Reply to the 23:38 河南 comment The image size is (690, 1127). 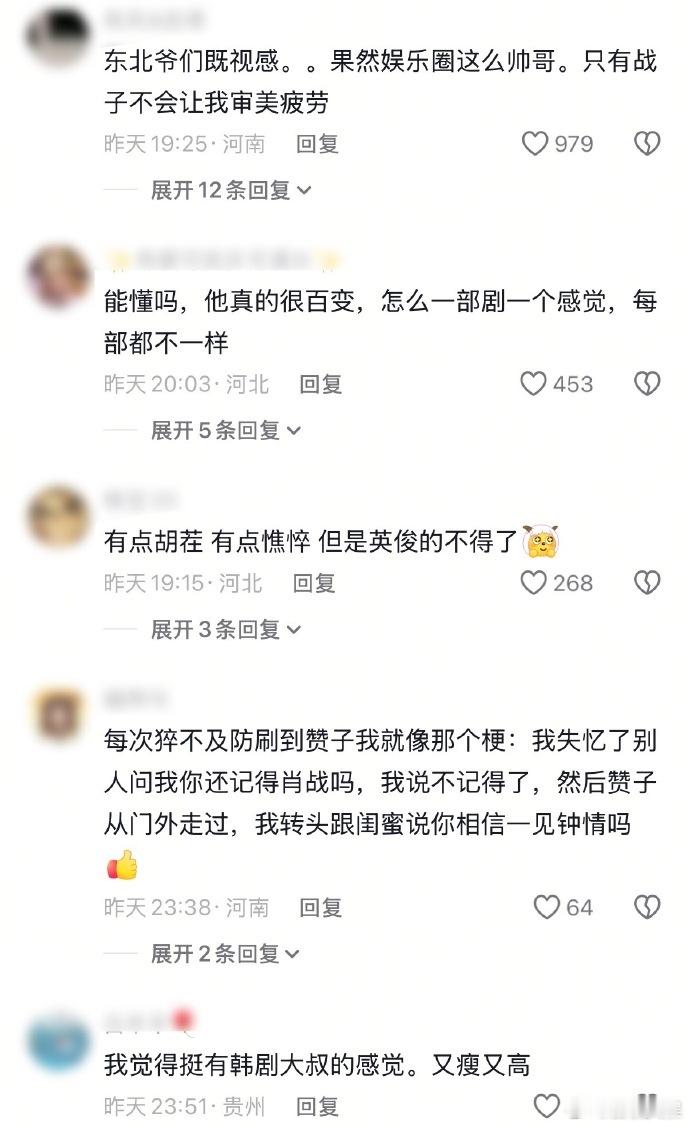[x=321, y=907]
